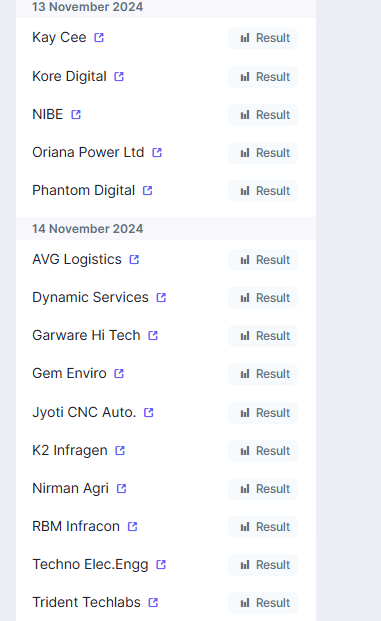Open external link icon beside Dynamic Services
This screenshot has width=381, height=621.
coord(161,297)
